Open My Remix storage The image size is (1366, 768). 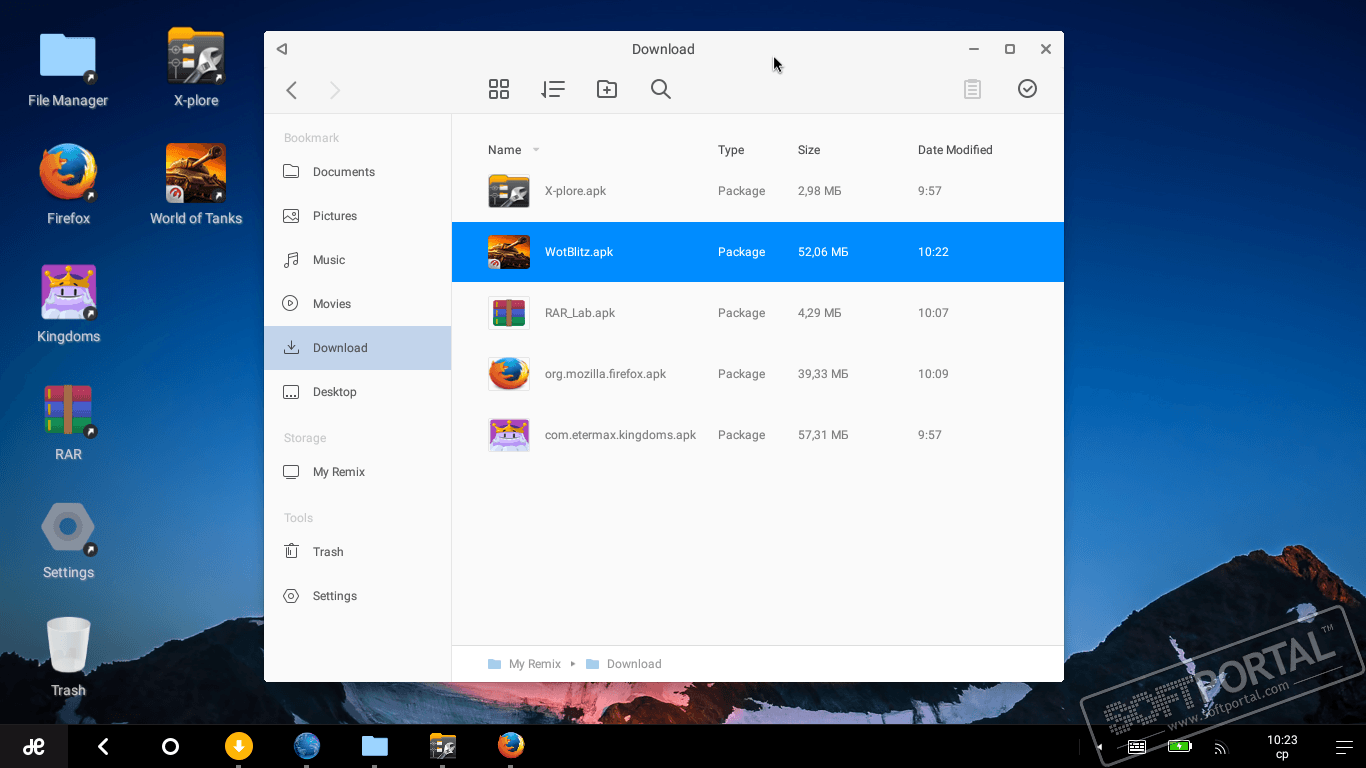pyautogui.click(x=338, y=472)
